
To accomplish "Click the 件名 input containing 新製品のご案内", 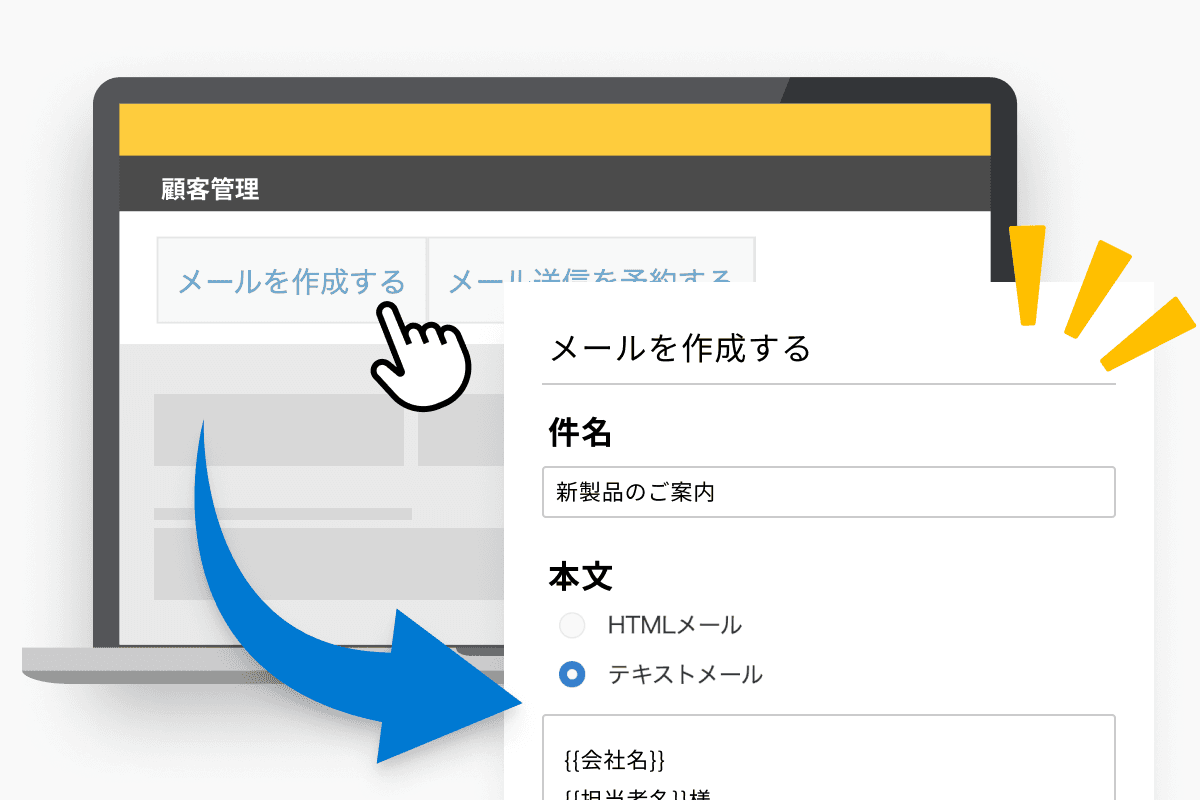I will 828,492.
